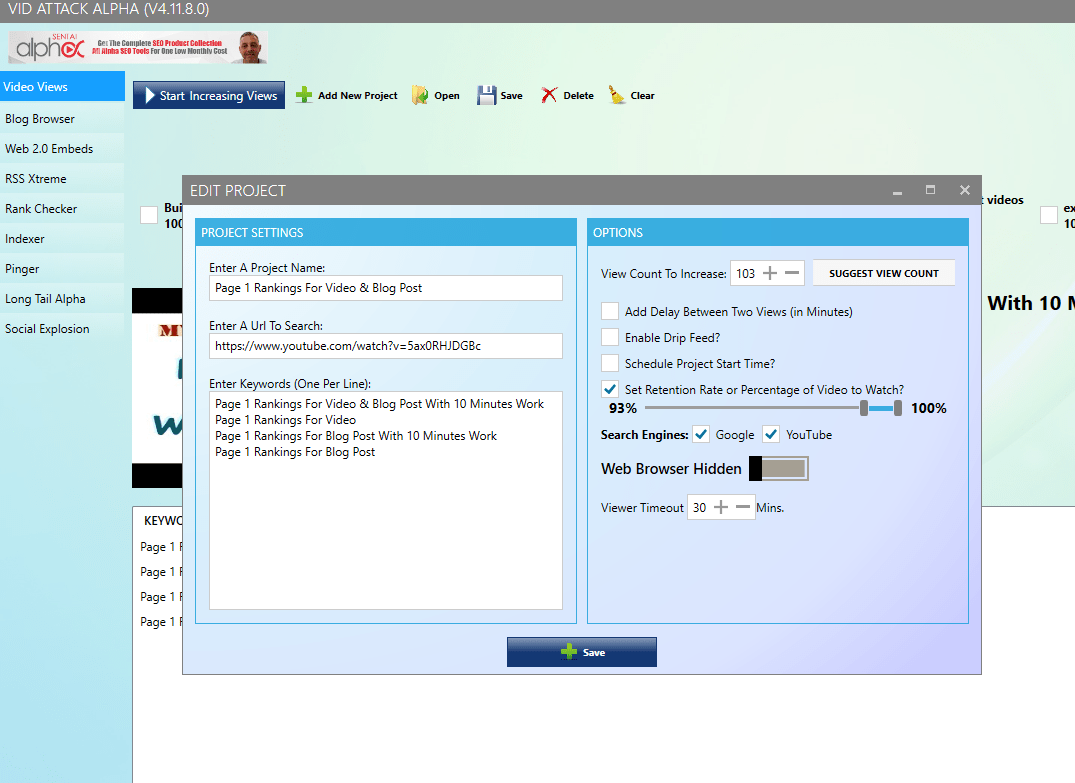This screenshot has width=1075, height=783.
Task: Uncheck the YouTube search engine checkbox
Action: click(771, 434)
